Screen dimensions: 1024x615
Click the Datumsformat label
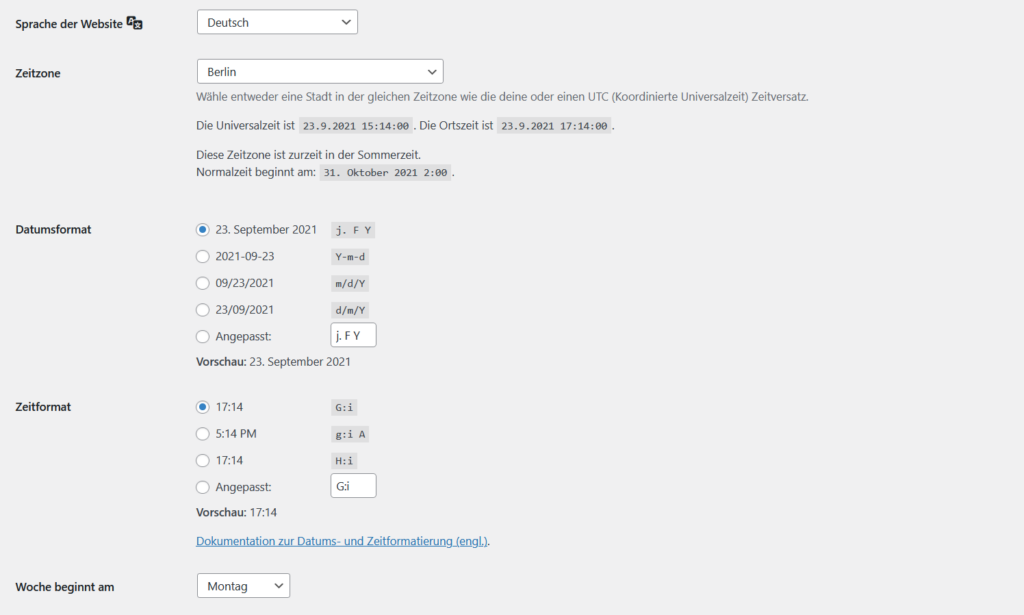(54, 230)
